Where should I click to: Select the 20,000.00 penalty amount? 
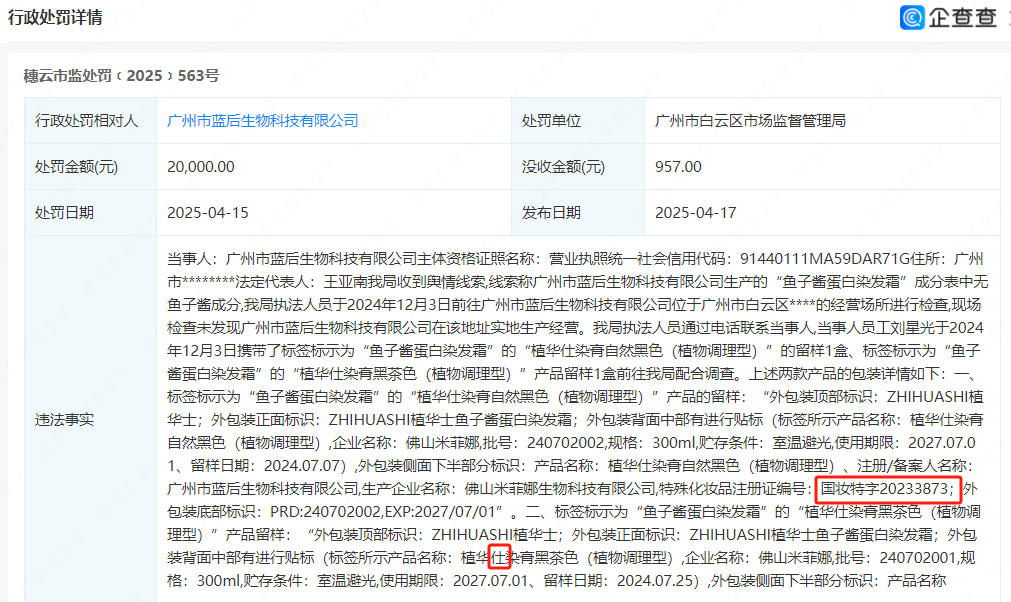click(x=201, y=166)
